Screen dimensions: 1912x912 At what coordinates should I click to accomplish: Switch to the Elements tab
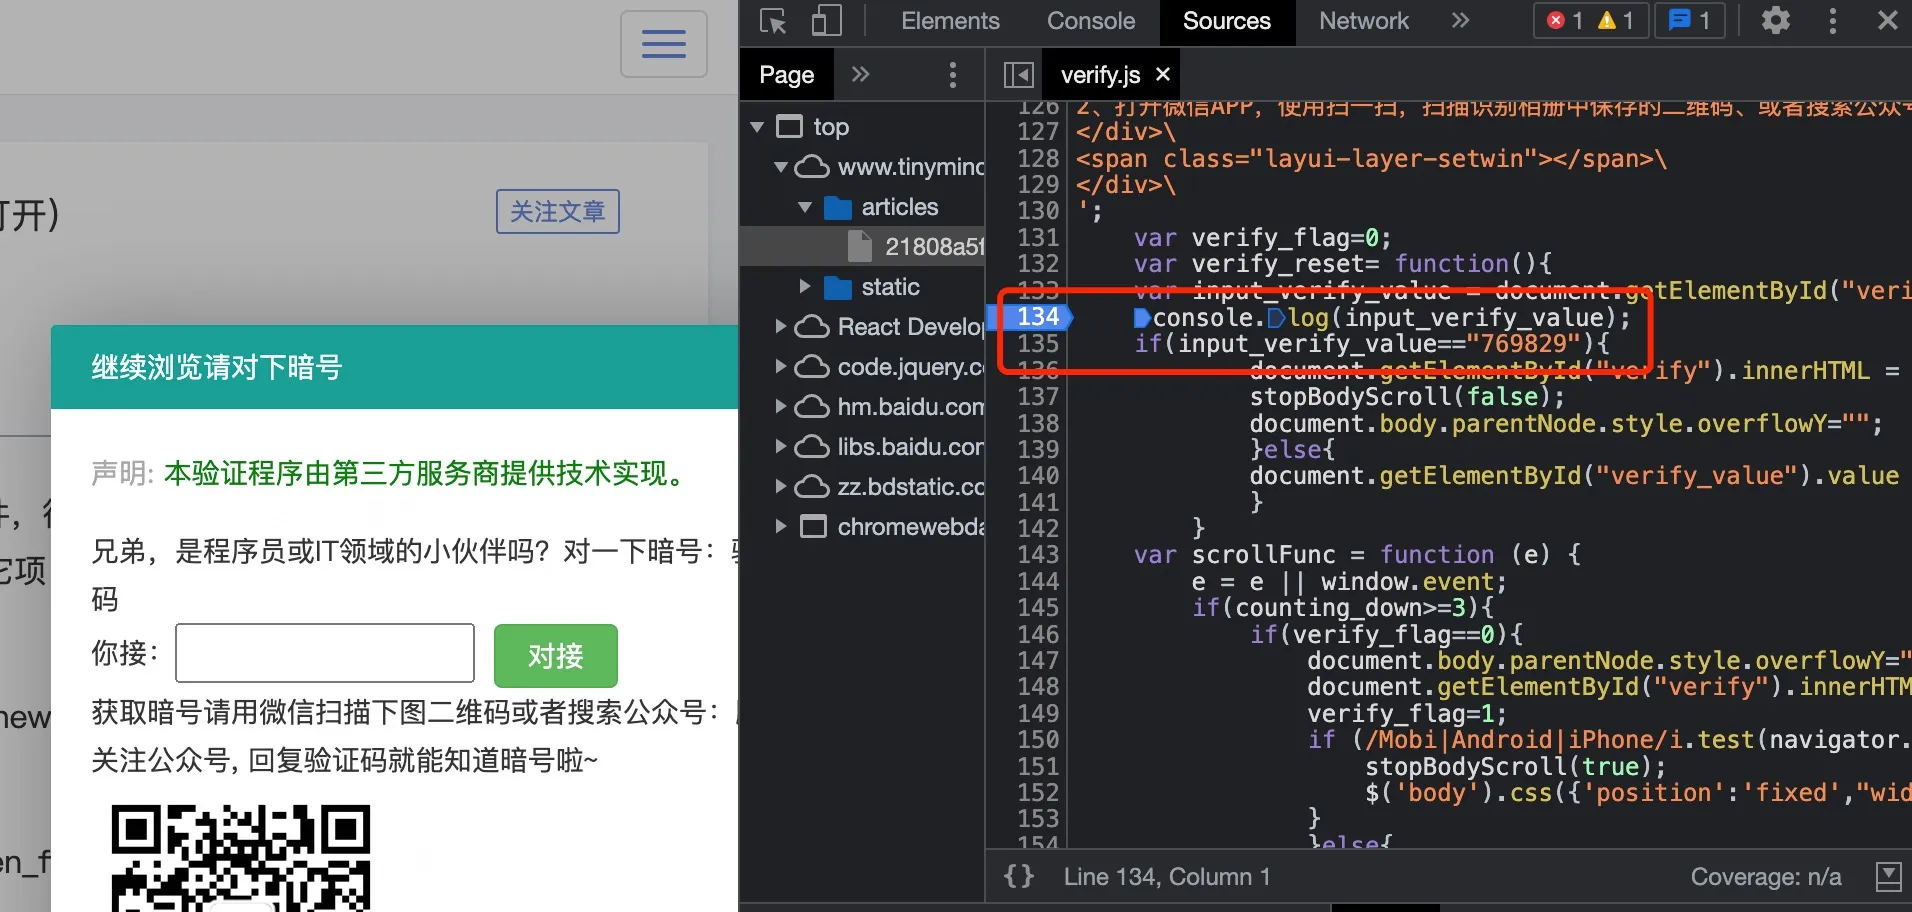(950, 21)
